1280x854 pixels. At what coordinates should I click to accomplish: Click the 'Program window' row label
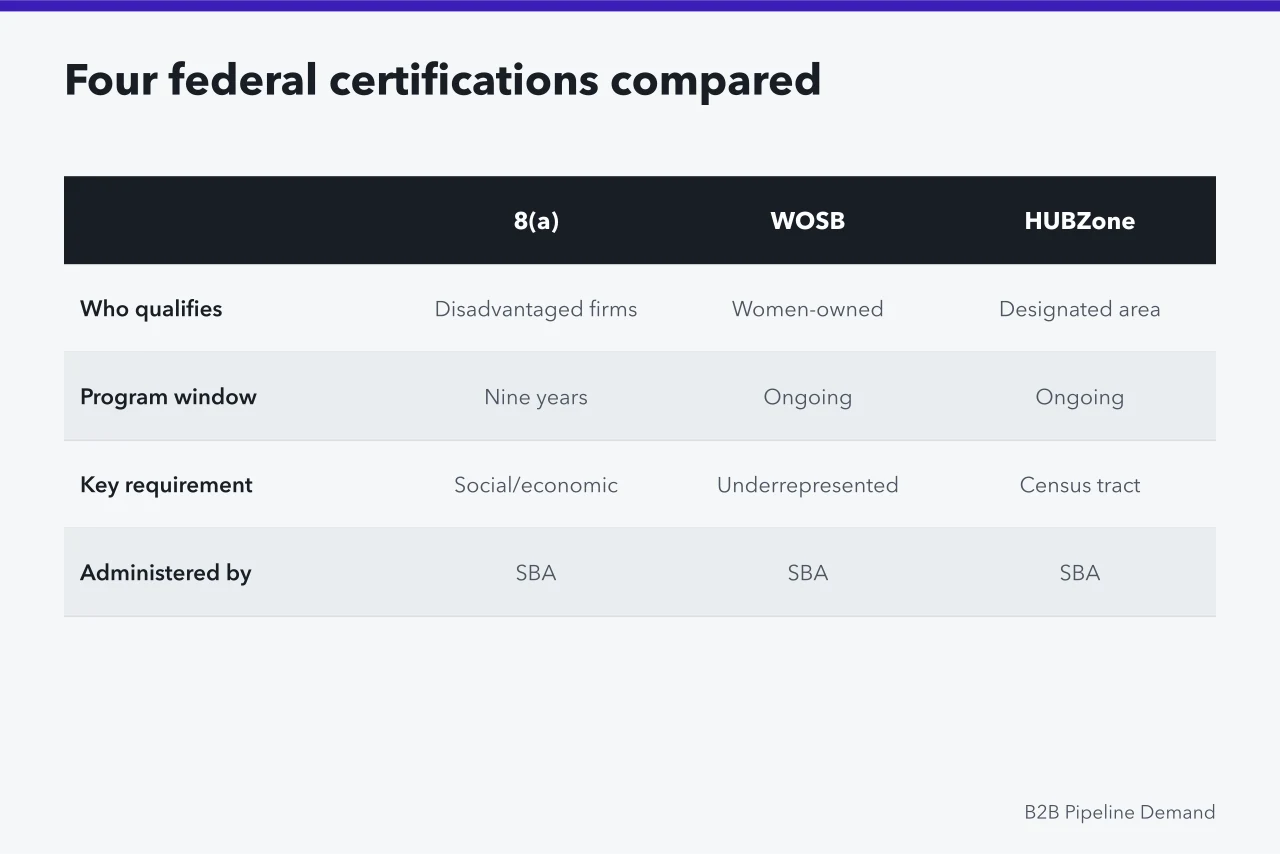coord(168,397)
